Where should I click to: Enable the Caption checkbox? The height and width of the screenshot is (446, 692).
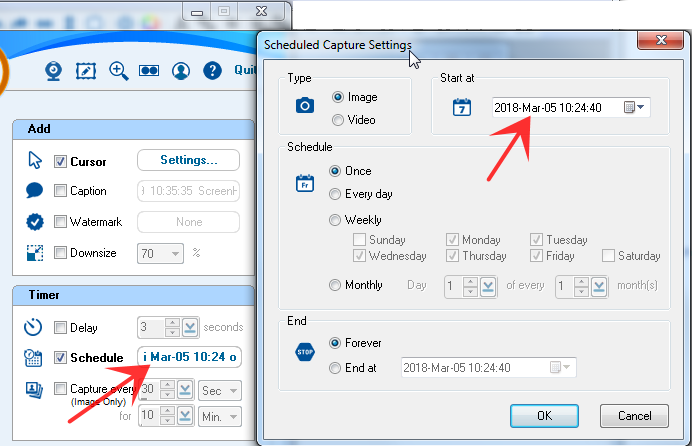(x=61, y=191)
